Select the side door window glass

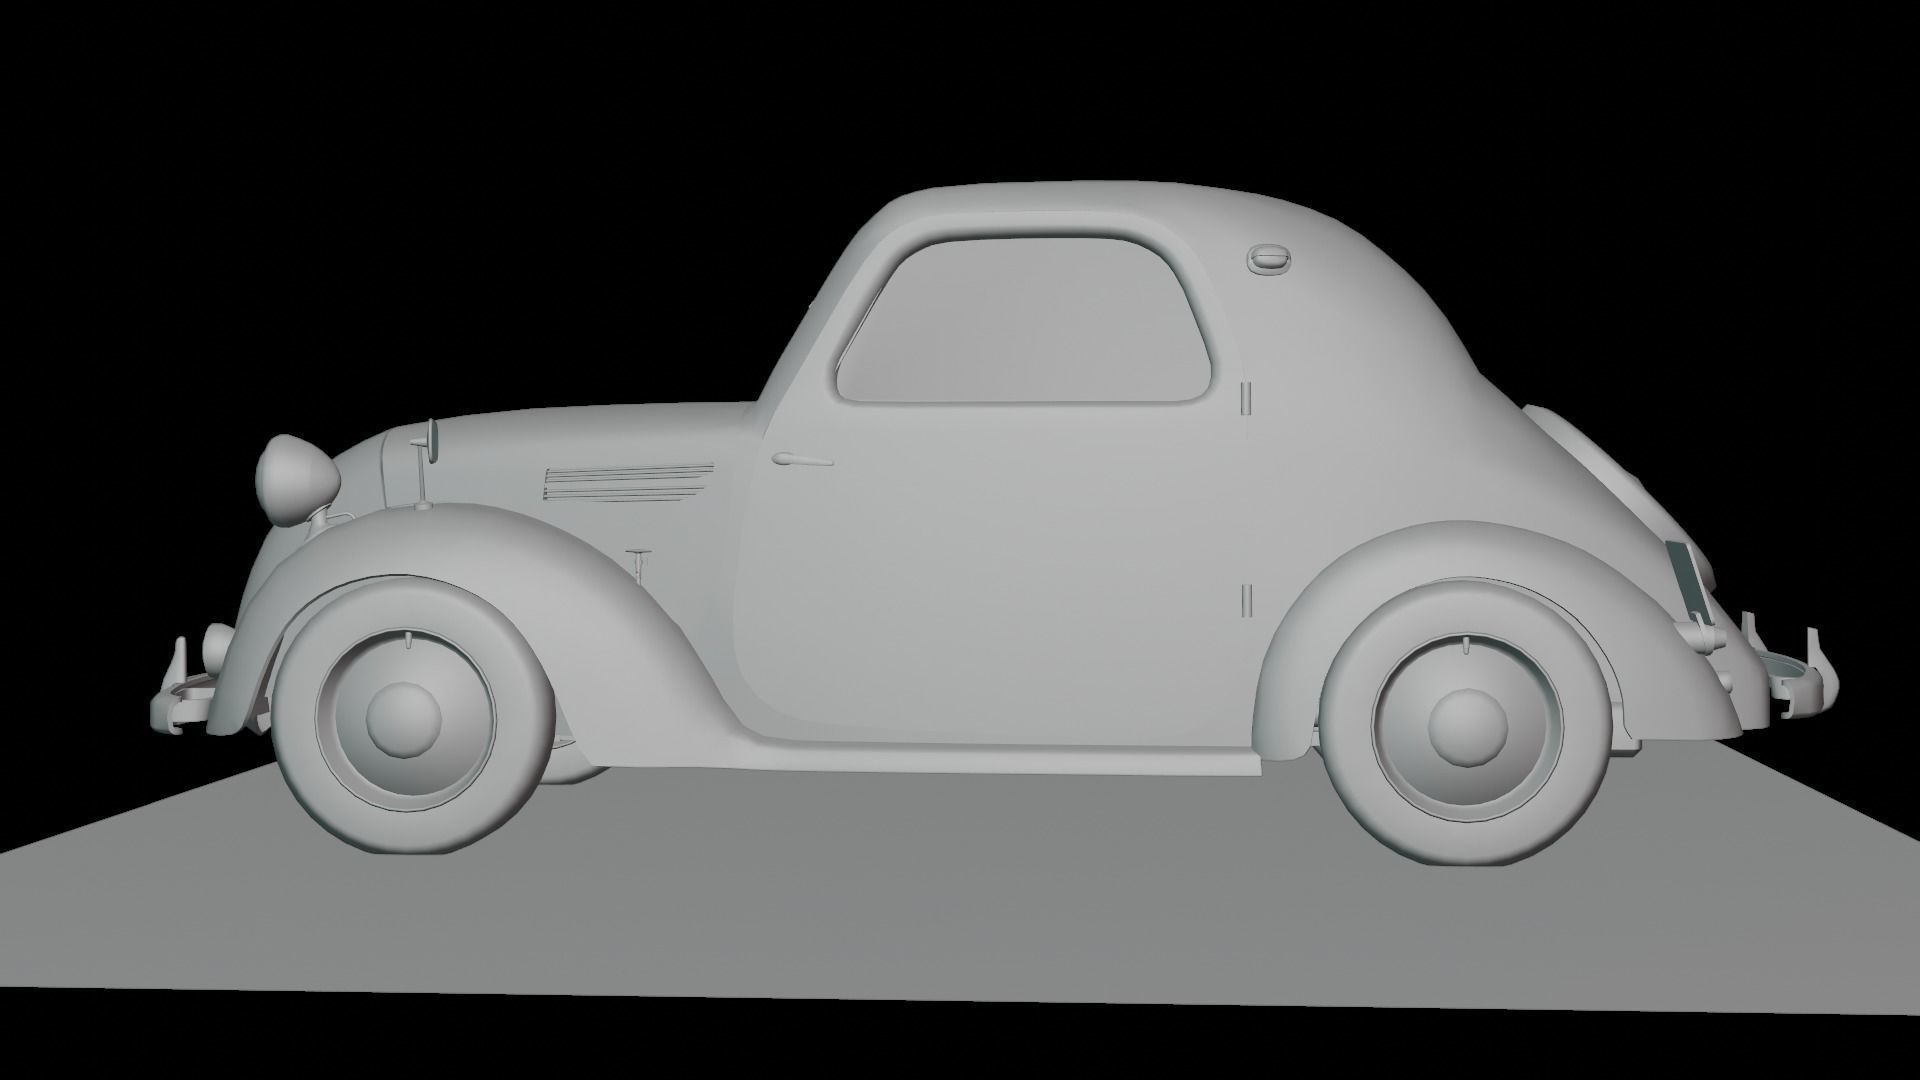click(1025, 319)
